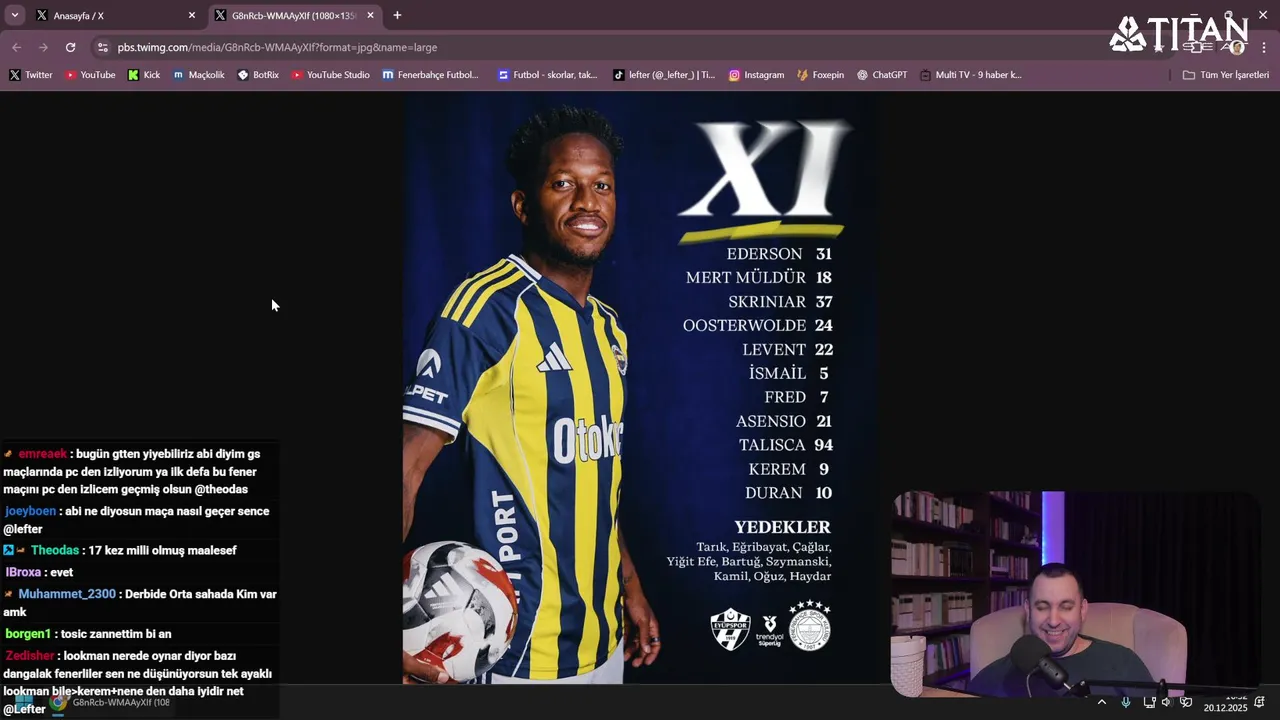Viewport: 1280px width, 720px height.
Task: Click the Fenerbahçe lineup image
Action: [x=641, y=388]
